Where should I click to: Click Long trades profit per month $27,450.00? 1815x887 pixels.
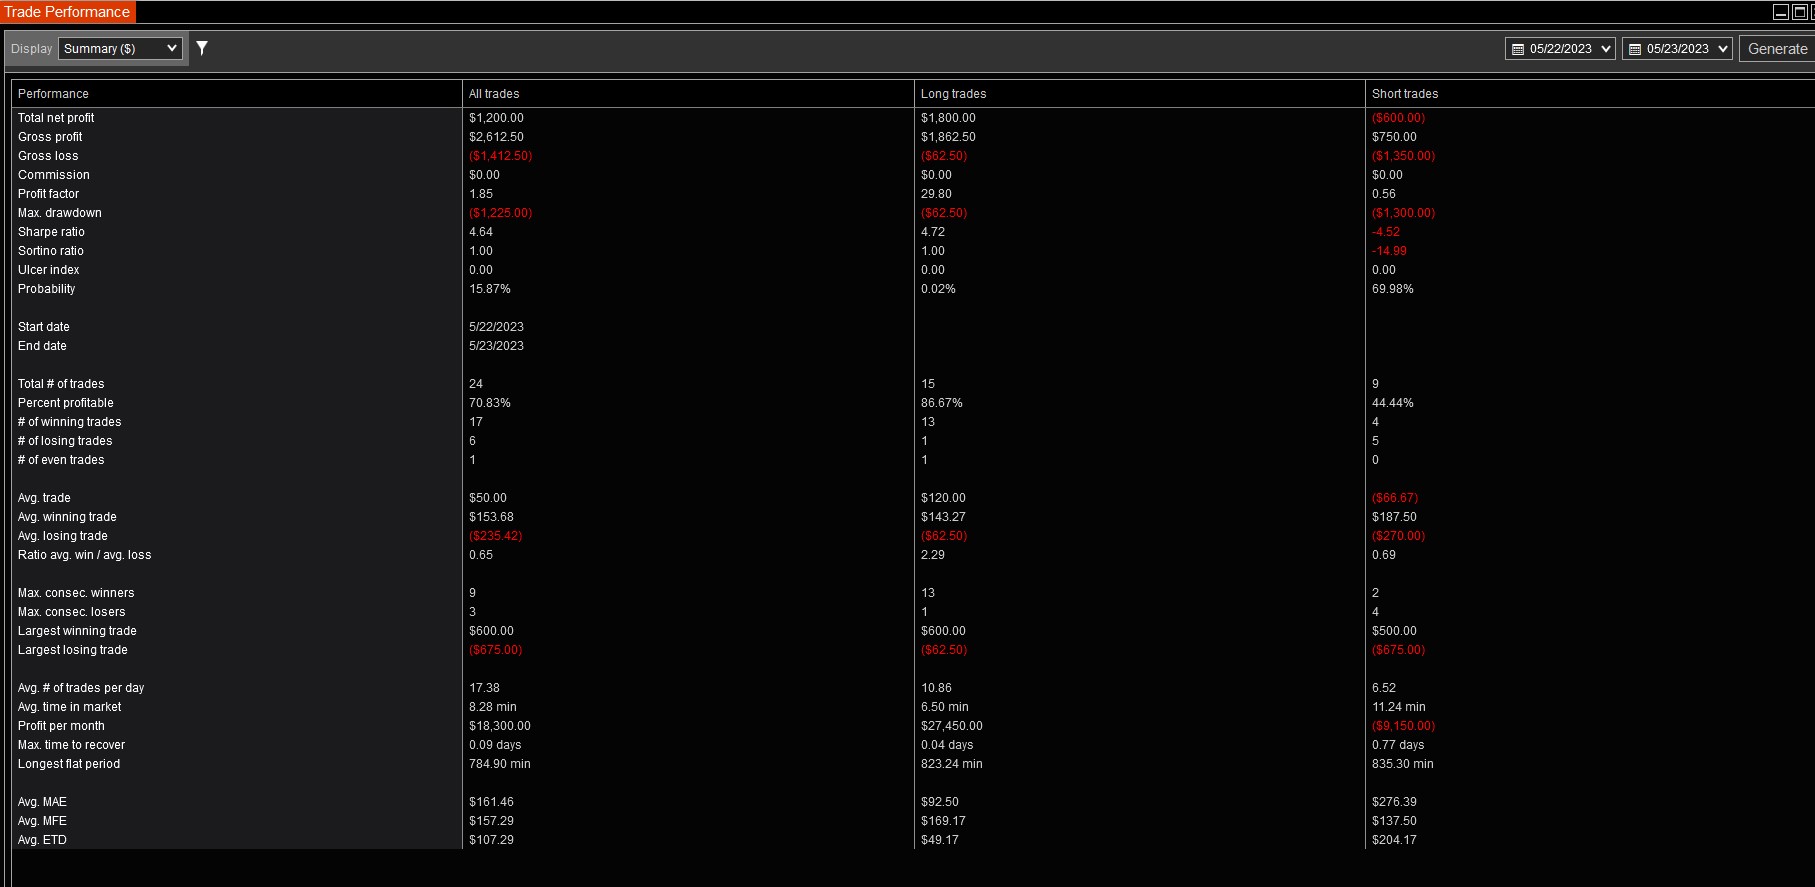pyautogui.click(x=952, y=726)
